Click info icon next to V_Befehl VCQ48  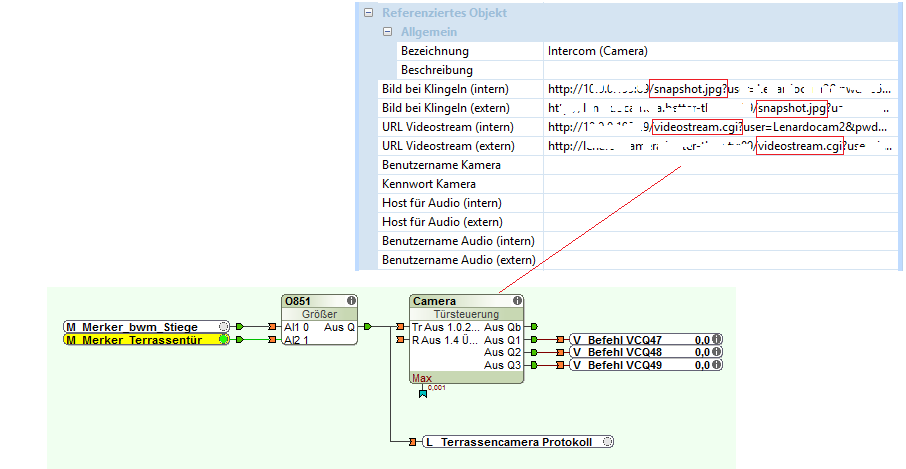[x=718, y=353]
